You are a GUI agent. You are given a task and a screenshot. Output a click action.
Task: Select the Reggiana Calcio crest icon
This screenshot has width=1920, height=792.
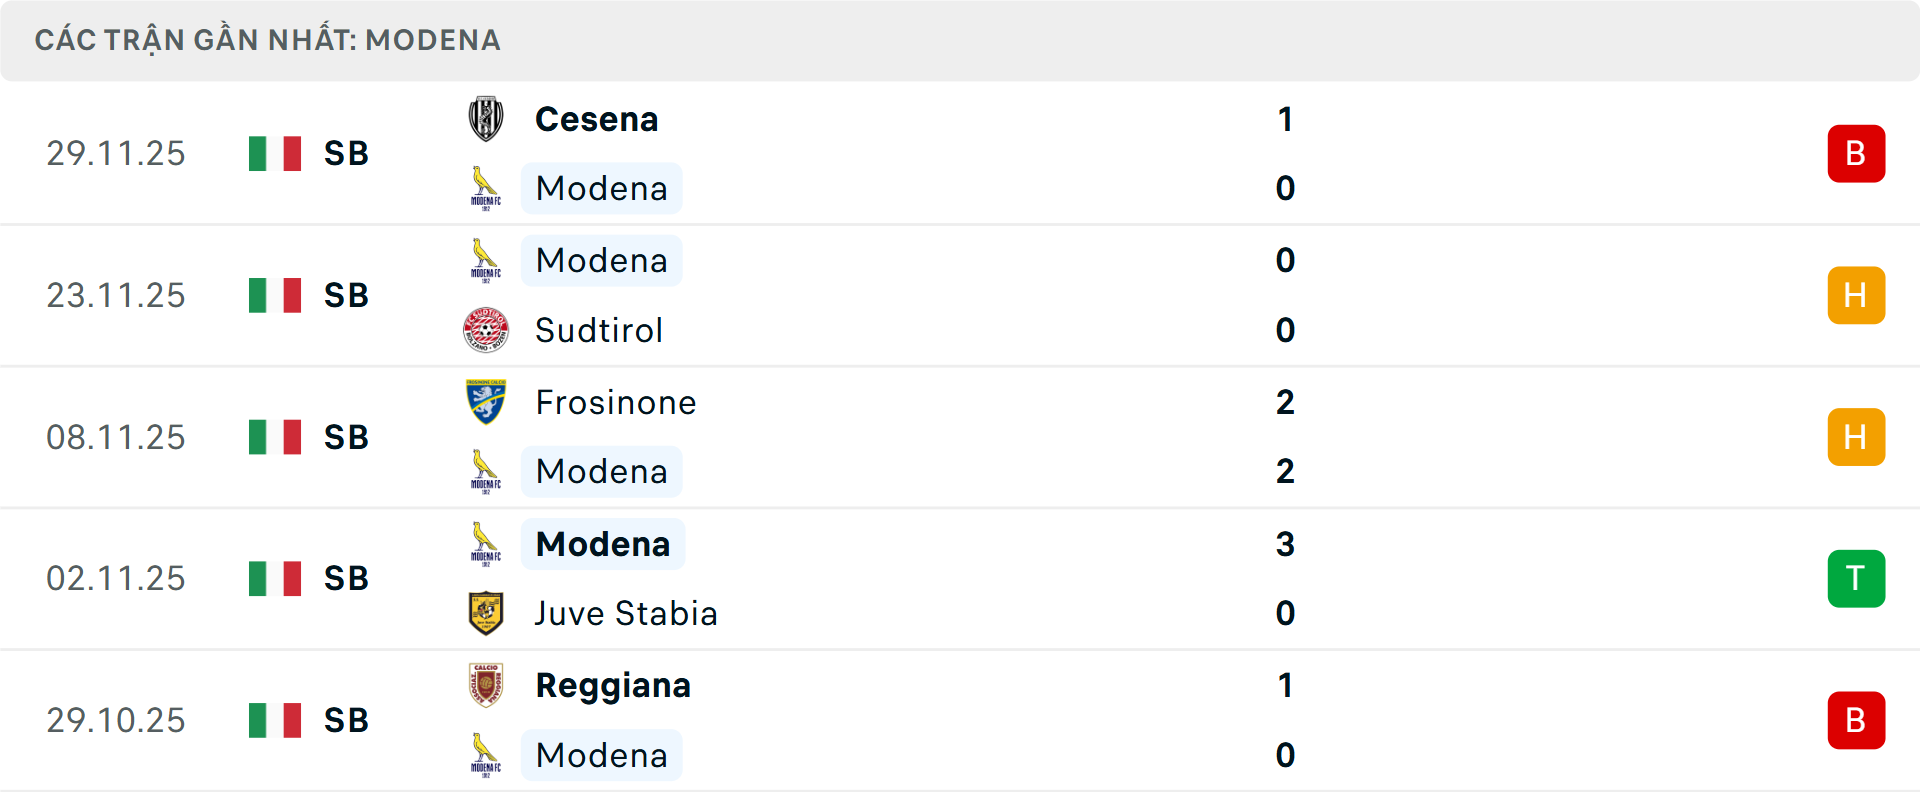(486, 686)
